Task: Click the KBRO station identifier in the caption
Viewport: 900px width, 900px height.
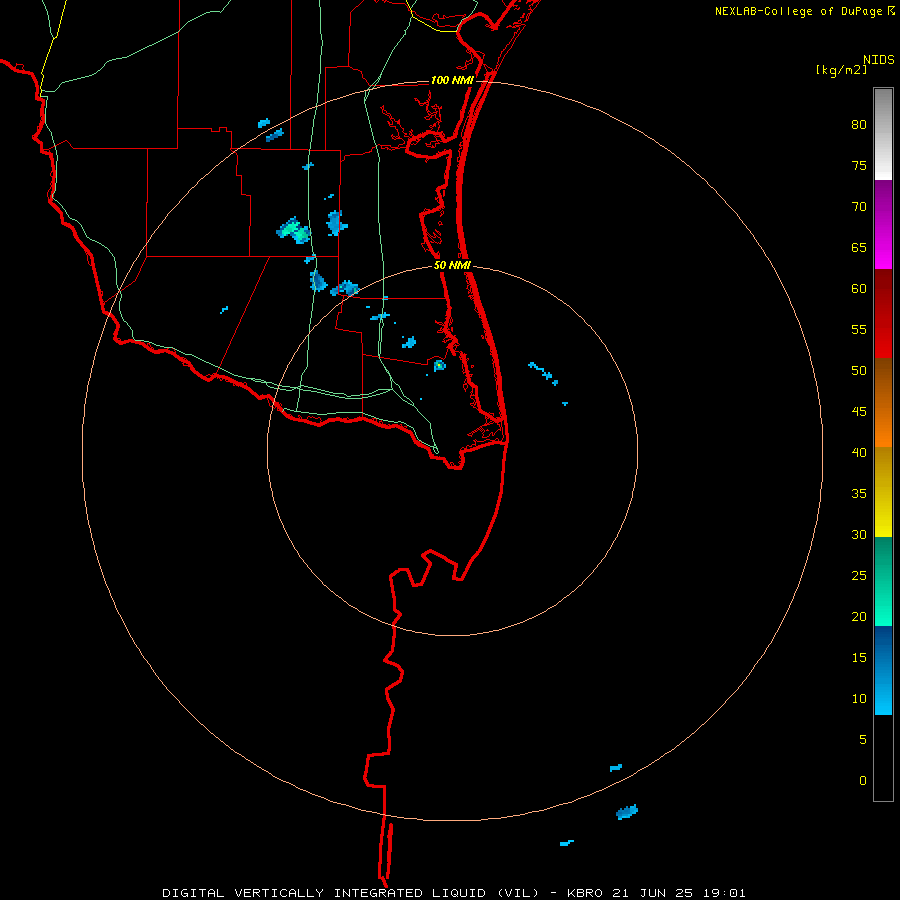Action: [585, 893]
